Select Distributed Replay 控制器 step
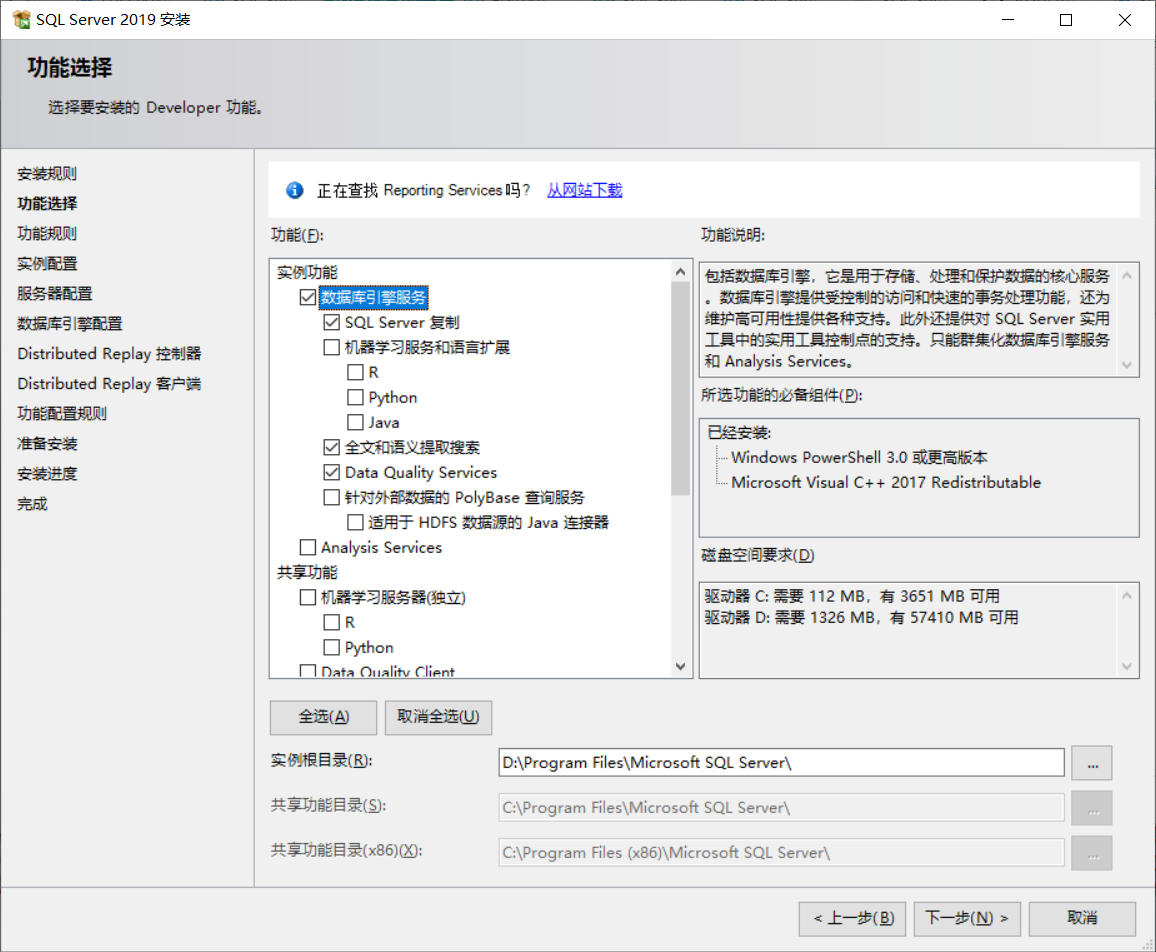Screen dimensions: 1156x952 109,354
